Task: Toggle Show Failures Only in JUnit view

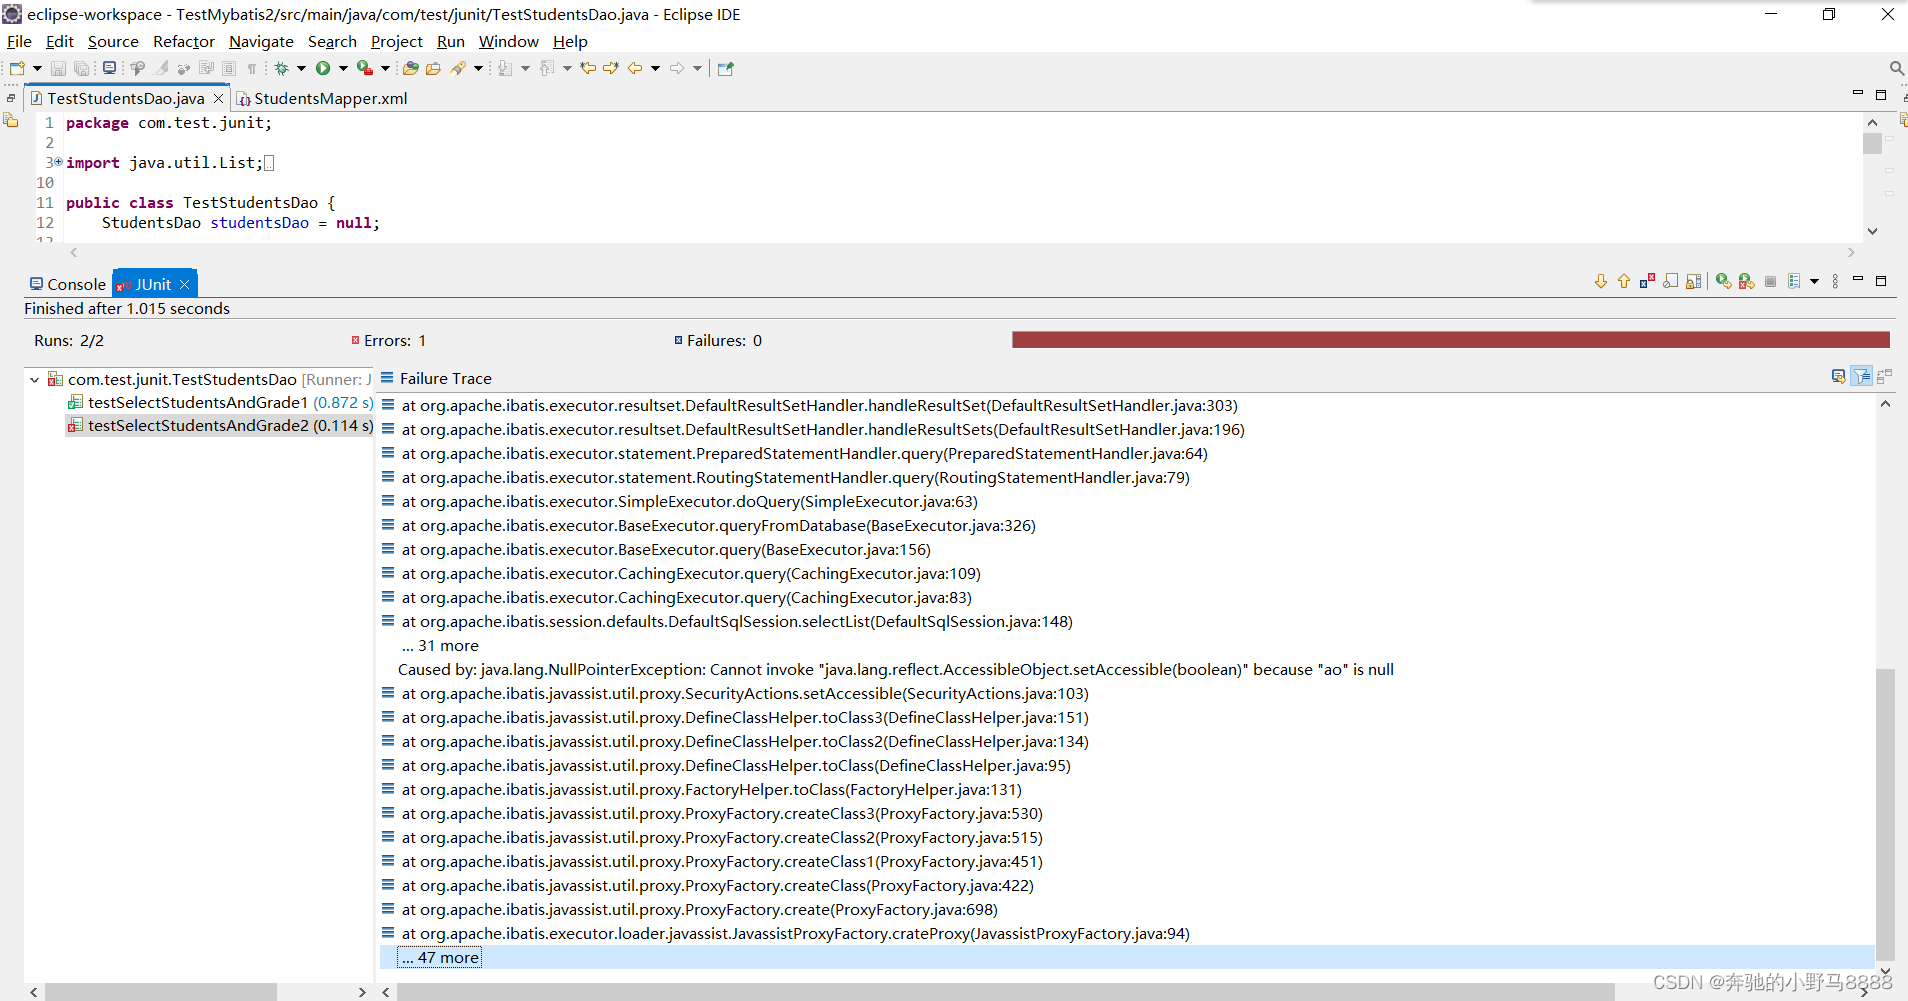Action: (x=1647, y=281)
